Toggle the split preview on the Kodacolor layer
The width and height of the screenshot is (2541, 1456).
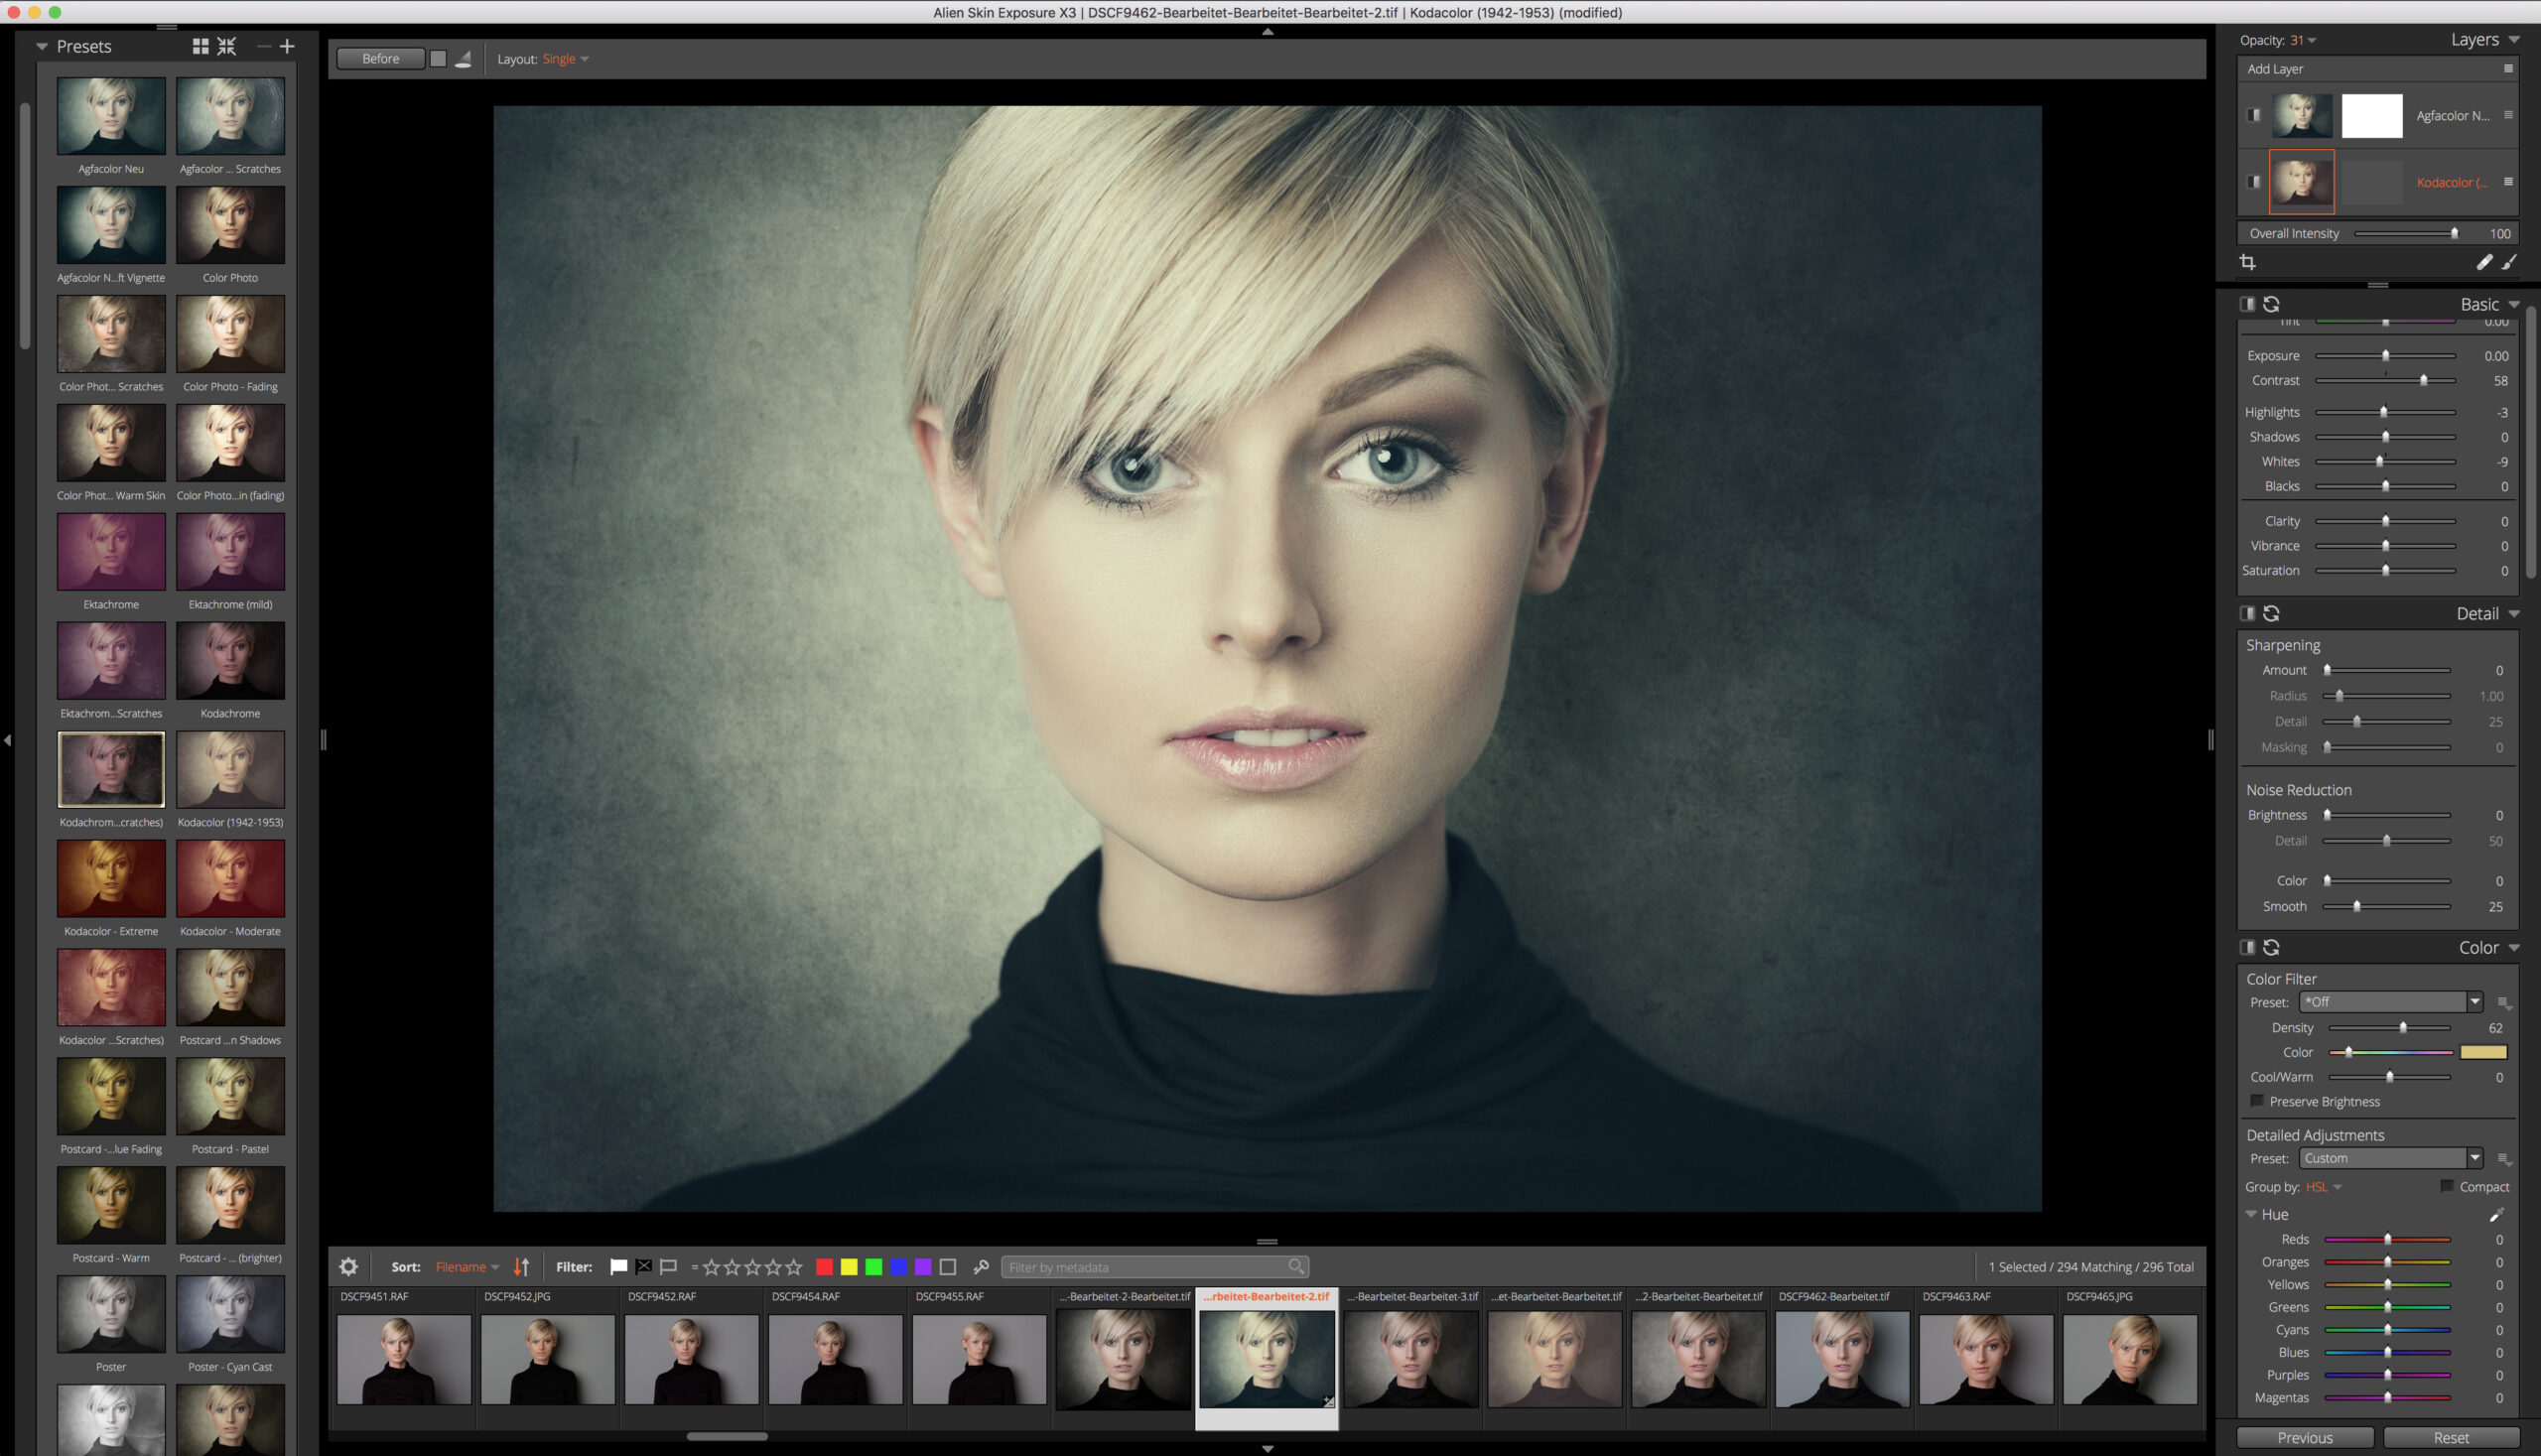[2254, 181]
